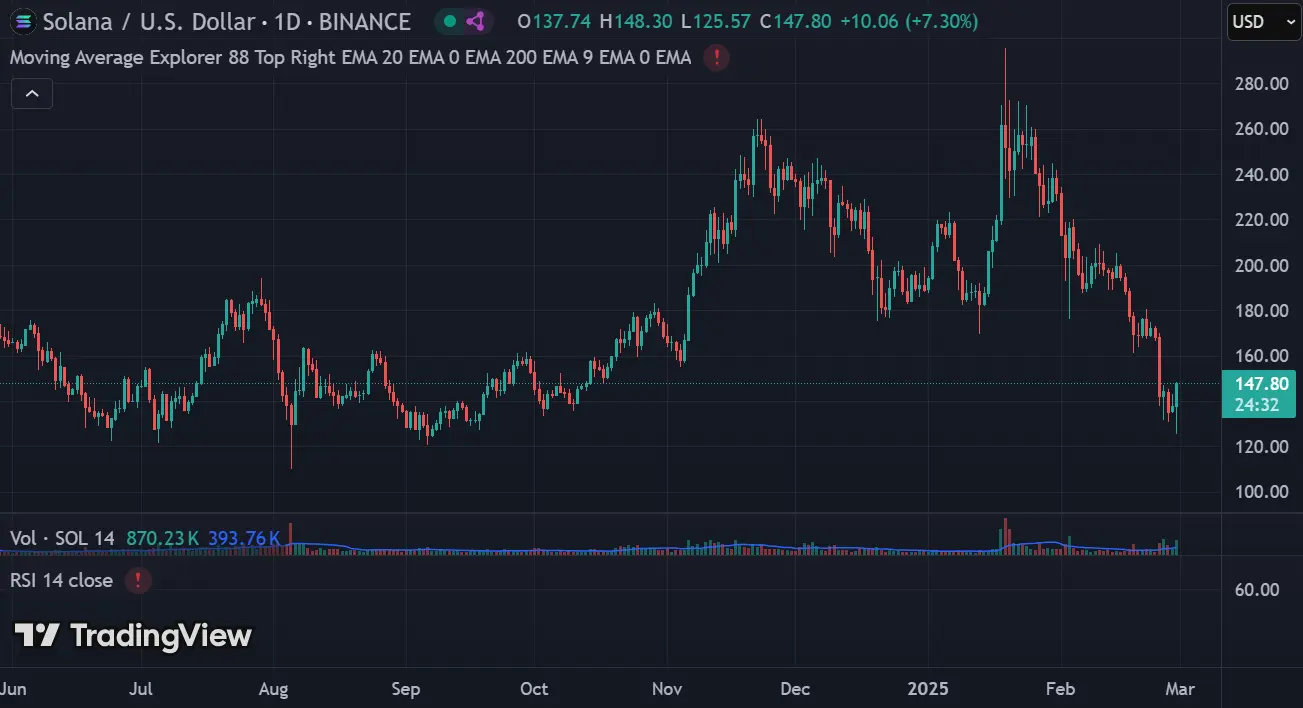Collapse the indicator legend panel
The image size is (1303, 708).
click(31, 92)
